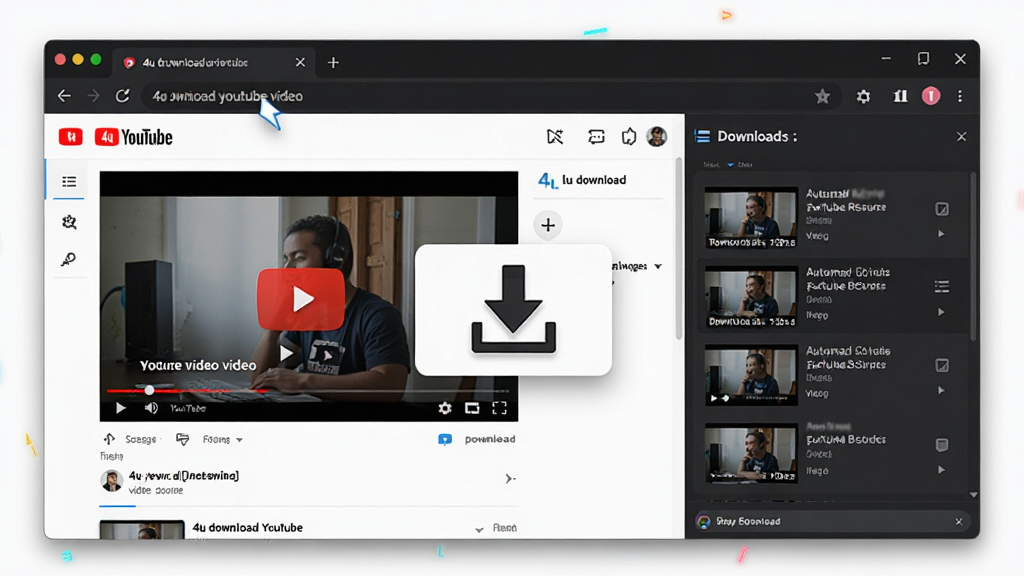Click the red square logo before 4u YouTube
Viewport: 1024px width, 576px height.
pyautogui.click(x=71, y=136)
